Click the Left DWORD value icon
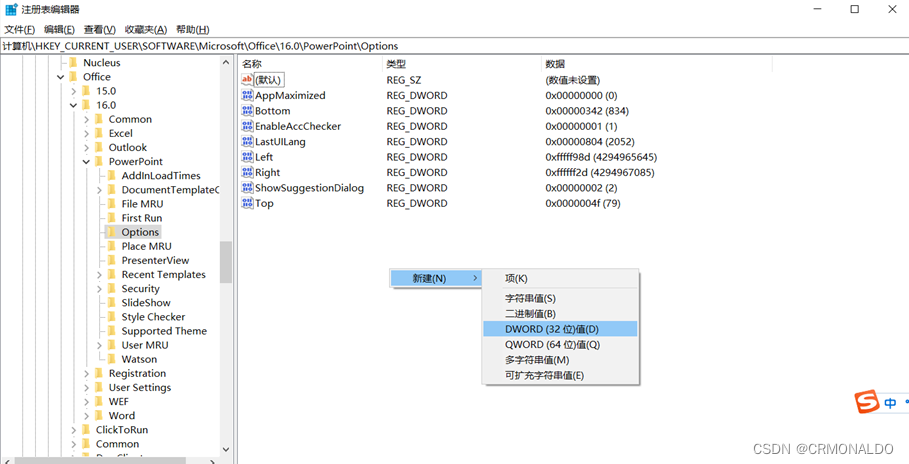This screenshot has width=909, height=464. (x=247, y=157)
